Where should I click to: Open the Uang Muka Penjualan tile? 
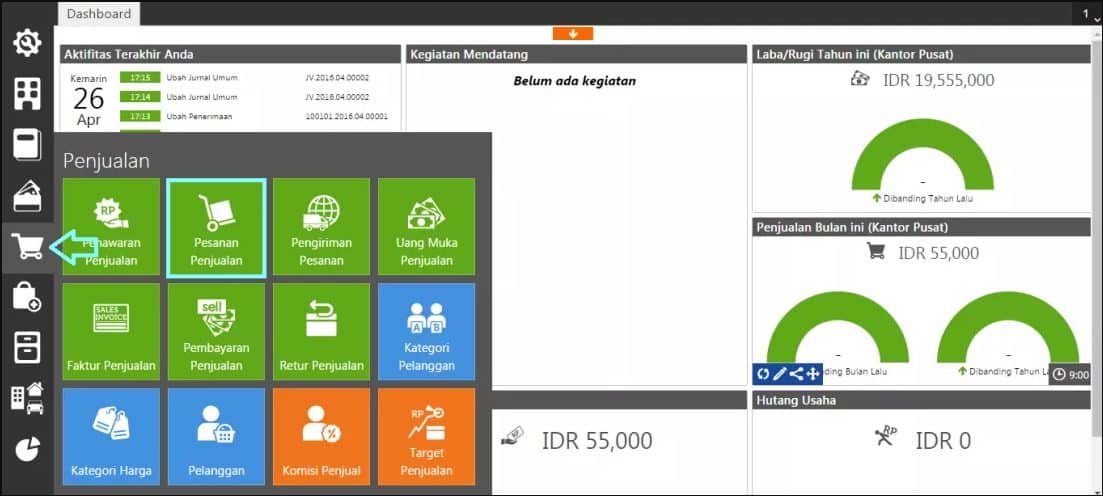click(426, 227)
